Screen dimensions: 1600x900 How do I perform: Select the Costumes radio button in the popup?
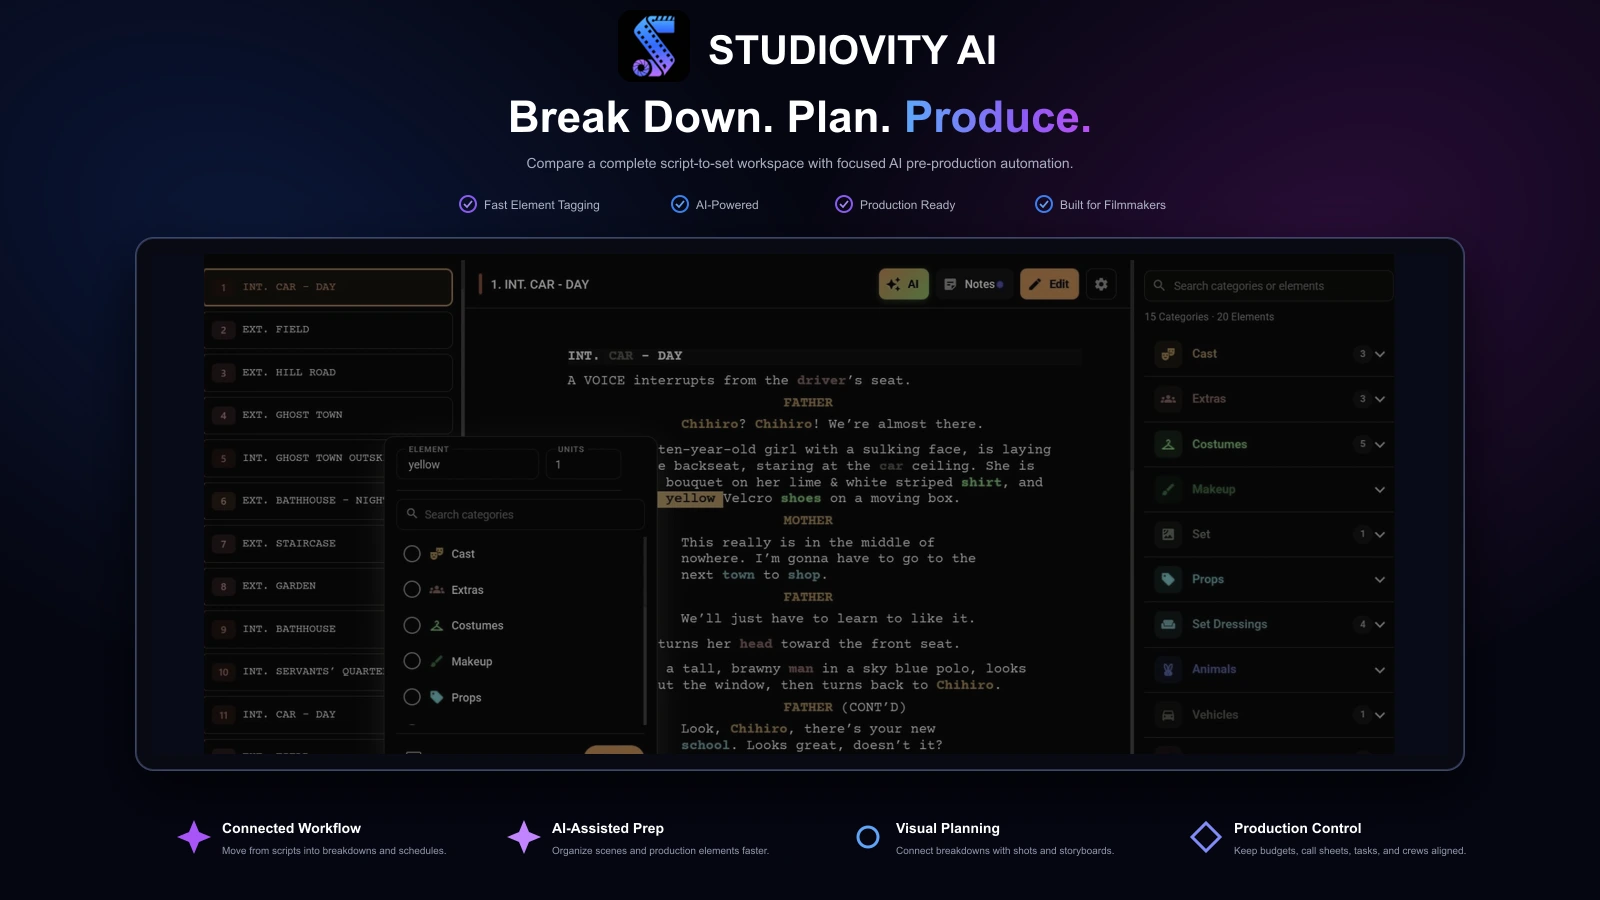412,625
